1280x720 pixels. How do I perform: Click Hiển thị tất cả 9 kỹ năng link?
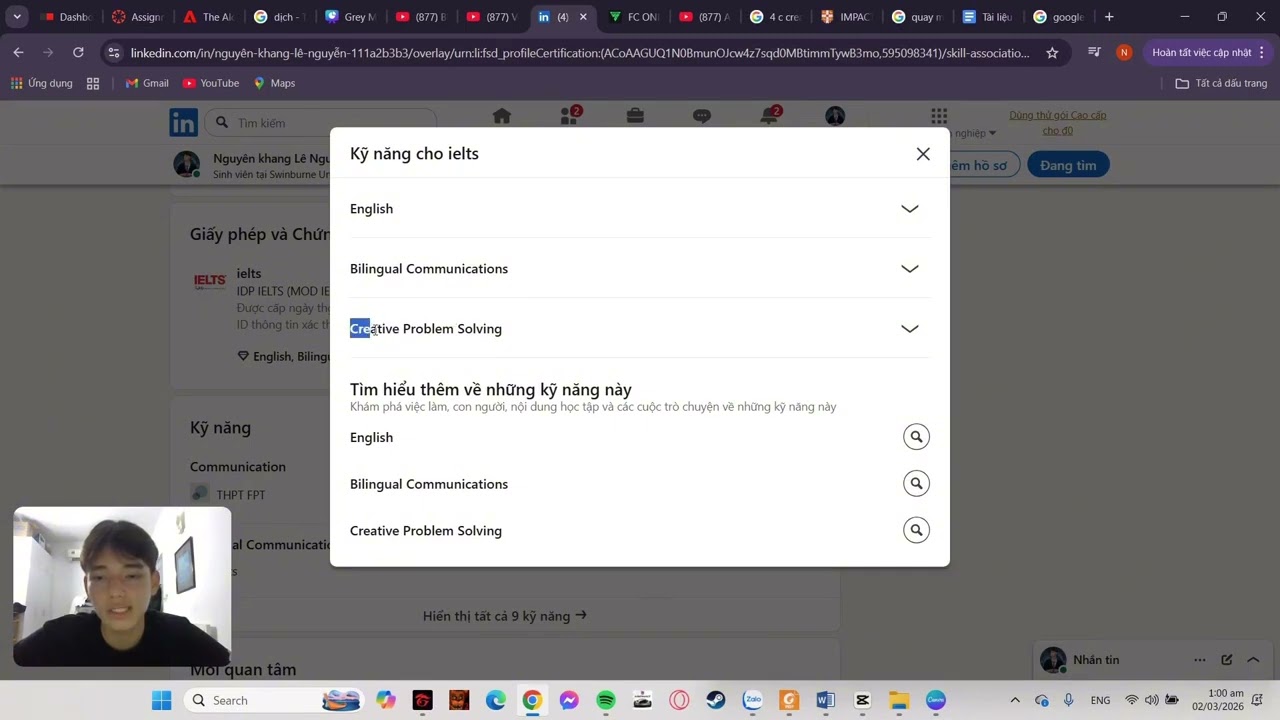coord(505,616)
